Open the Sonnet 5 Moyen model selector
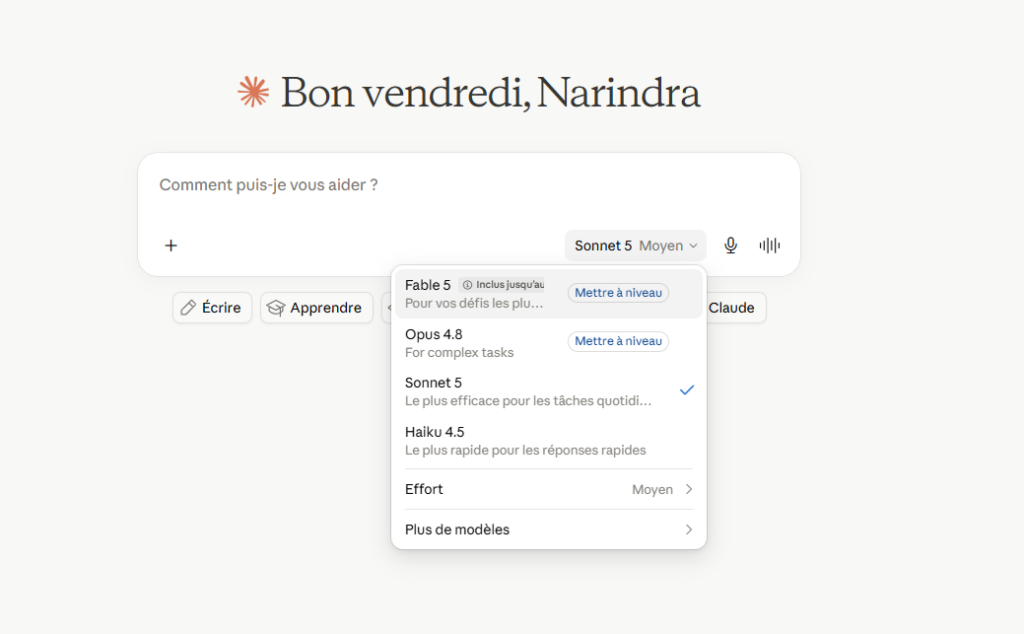This screenshot has width=1024, height=634. point(635,246)
